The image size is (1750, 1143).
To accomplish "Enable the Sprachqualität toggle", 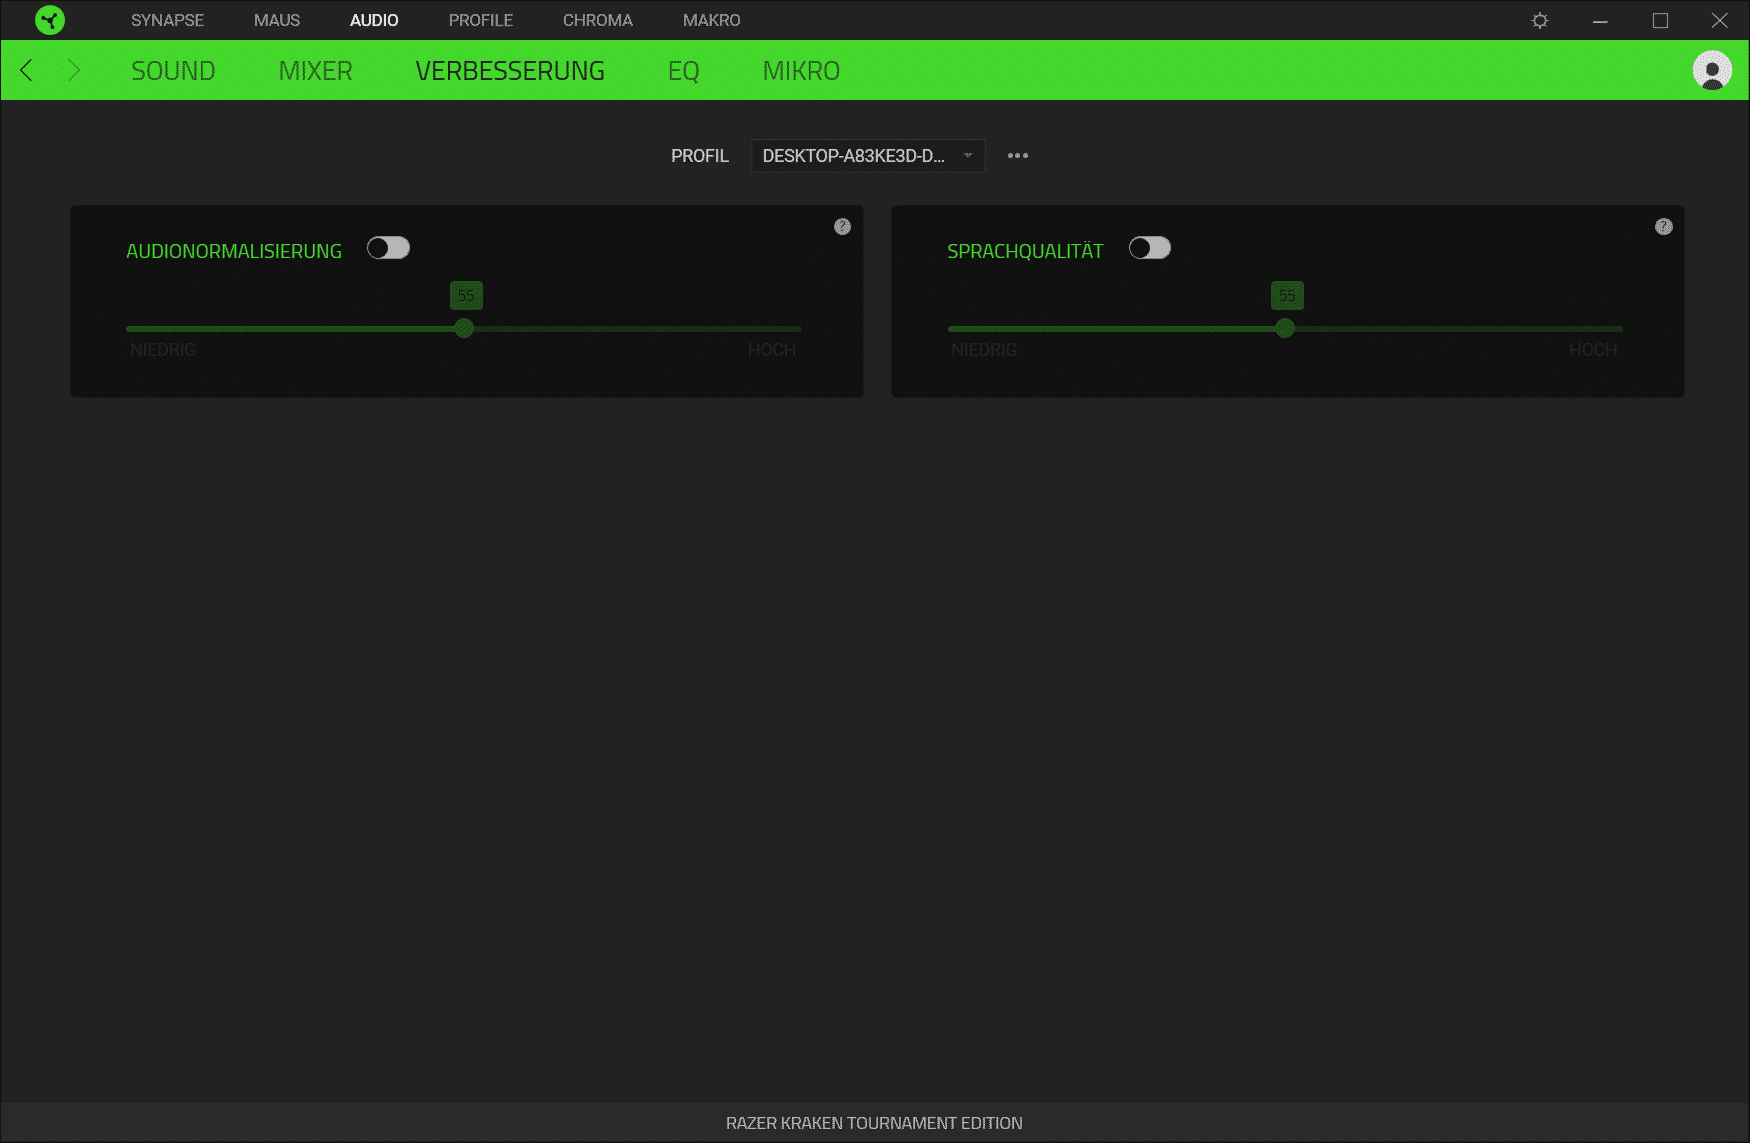I will coord(1149,248).
